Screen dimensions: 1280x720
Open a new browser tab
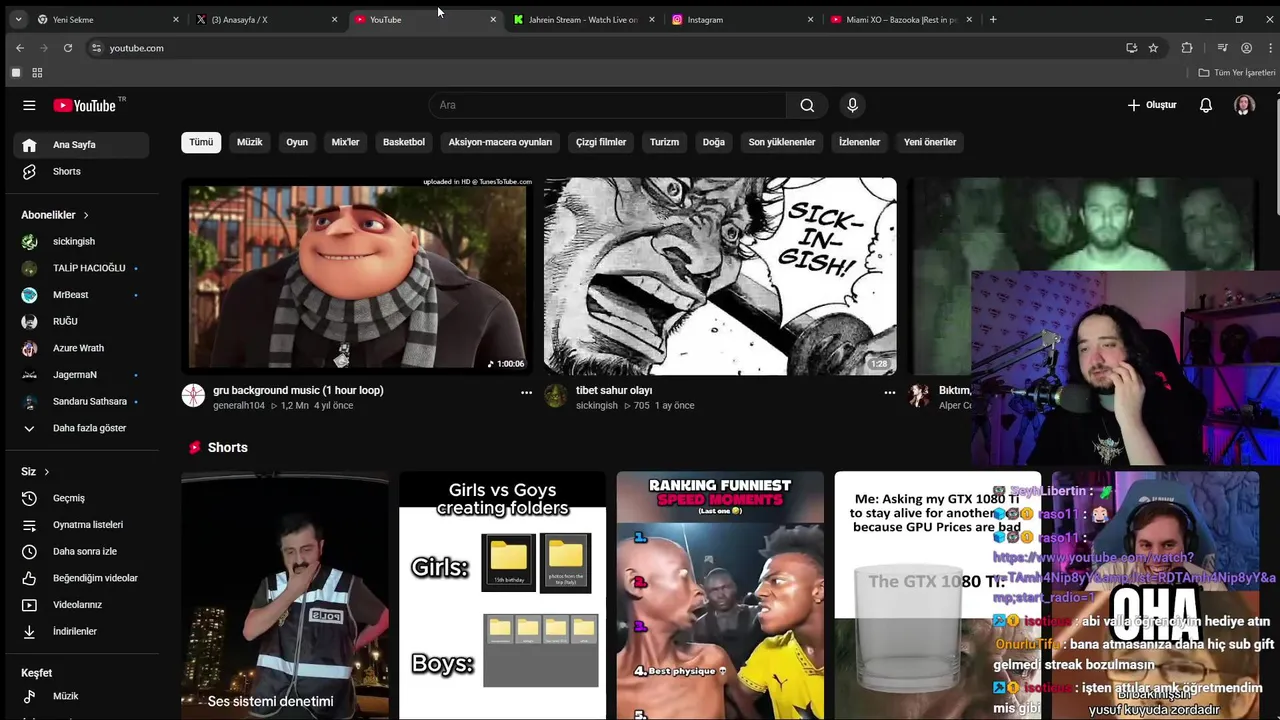[993, 19]
